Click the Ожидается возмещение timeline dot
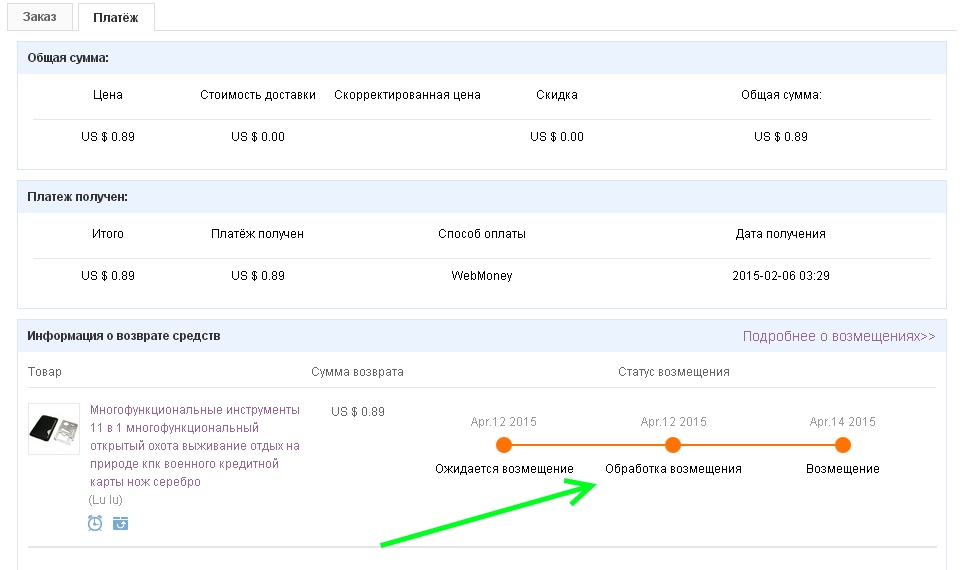The width and height of the screenshot is (967, 570). [x=504, y=445]
